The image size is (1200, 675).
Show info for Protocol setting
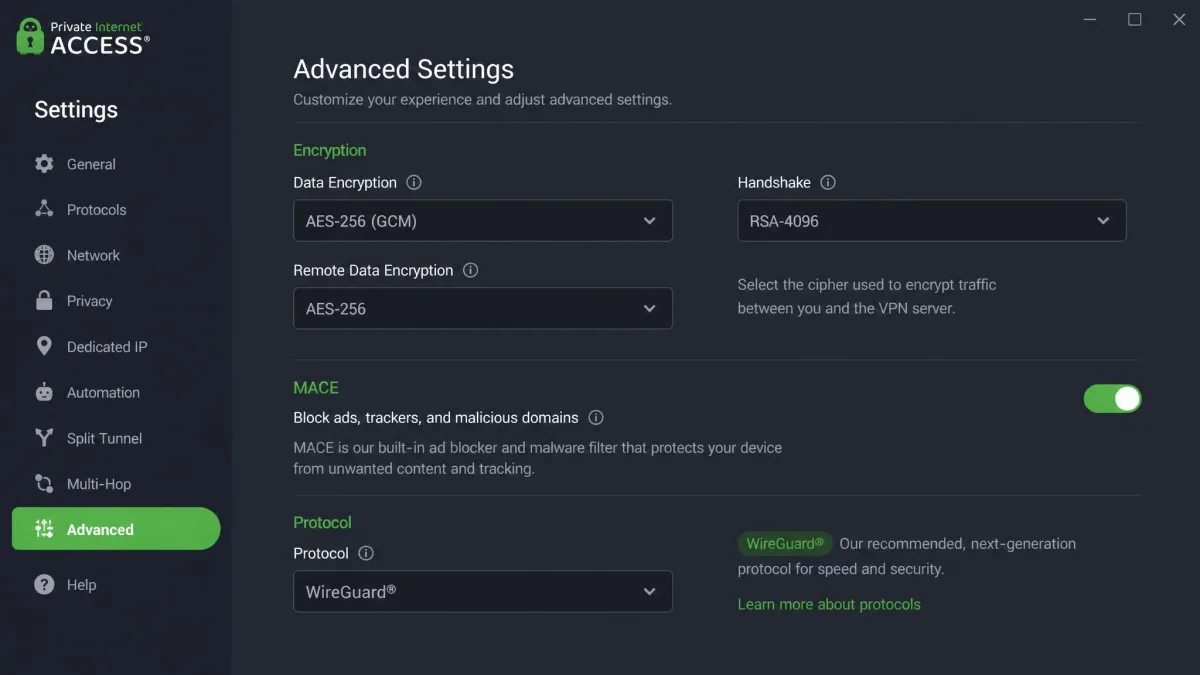366,553
